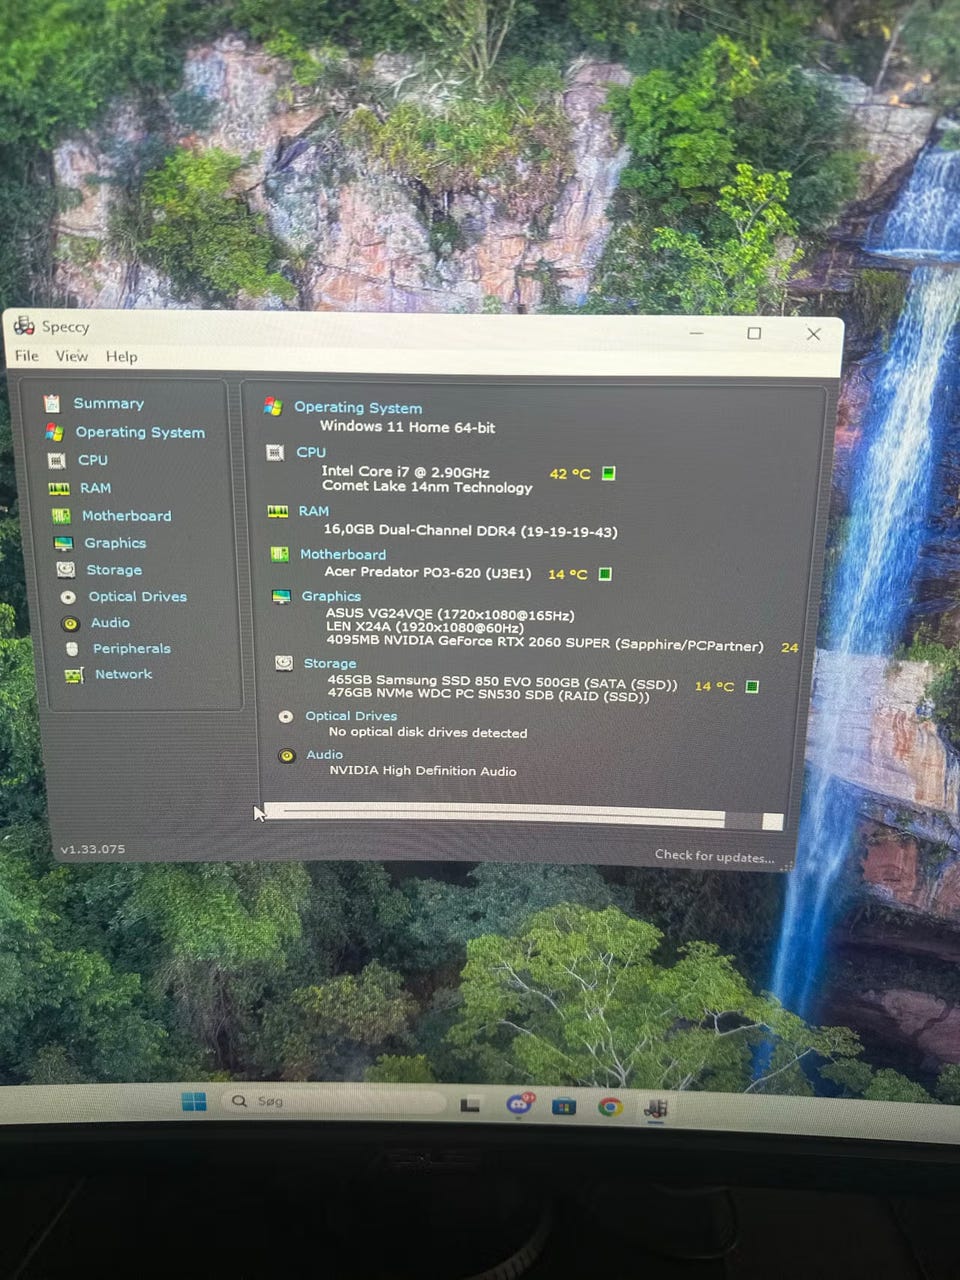Click Windows 11 Home 64-bit text
The image size is (960, 1280).
[407, 427]
